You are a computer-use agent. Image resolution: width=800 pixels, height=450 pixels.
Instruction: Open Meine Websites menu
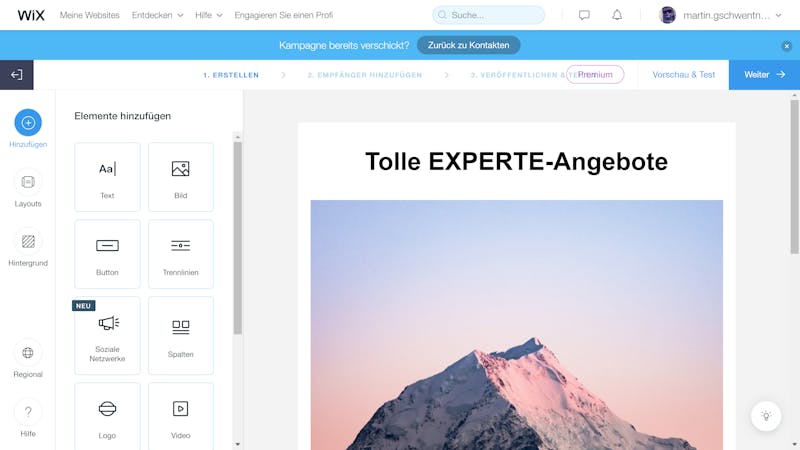coord(89,15)
